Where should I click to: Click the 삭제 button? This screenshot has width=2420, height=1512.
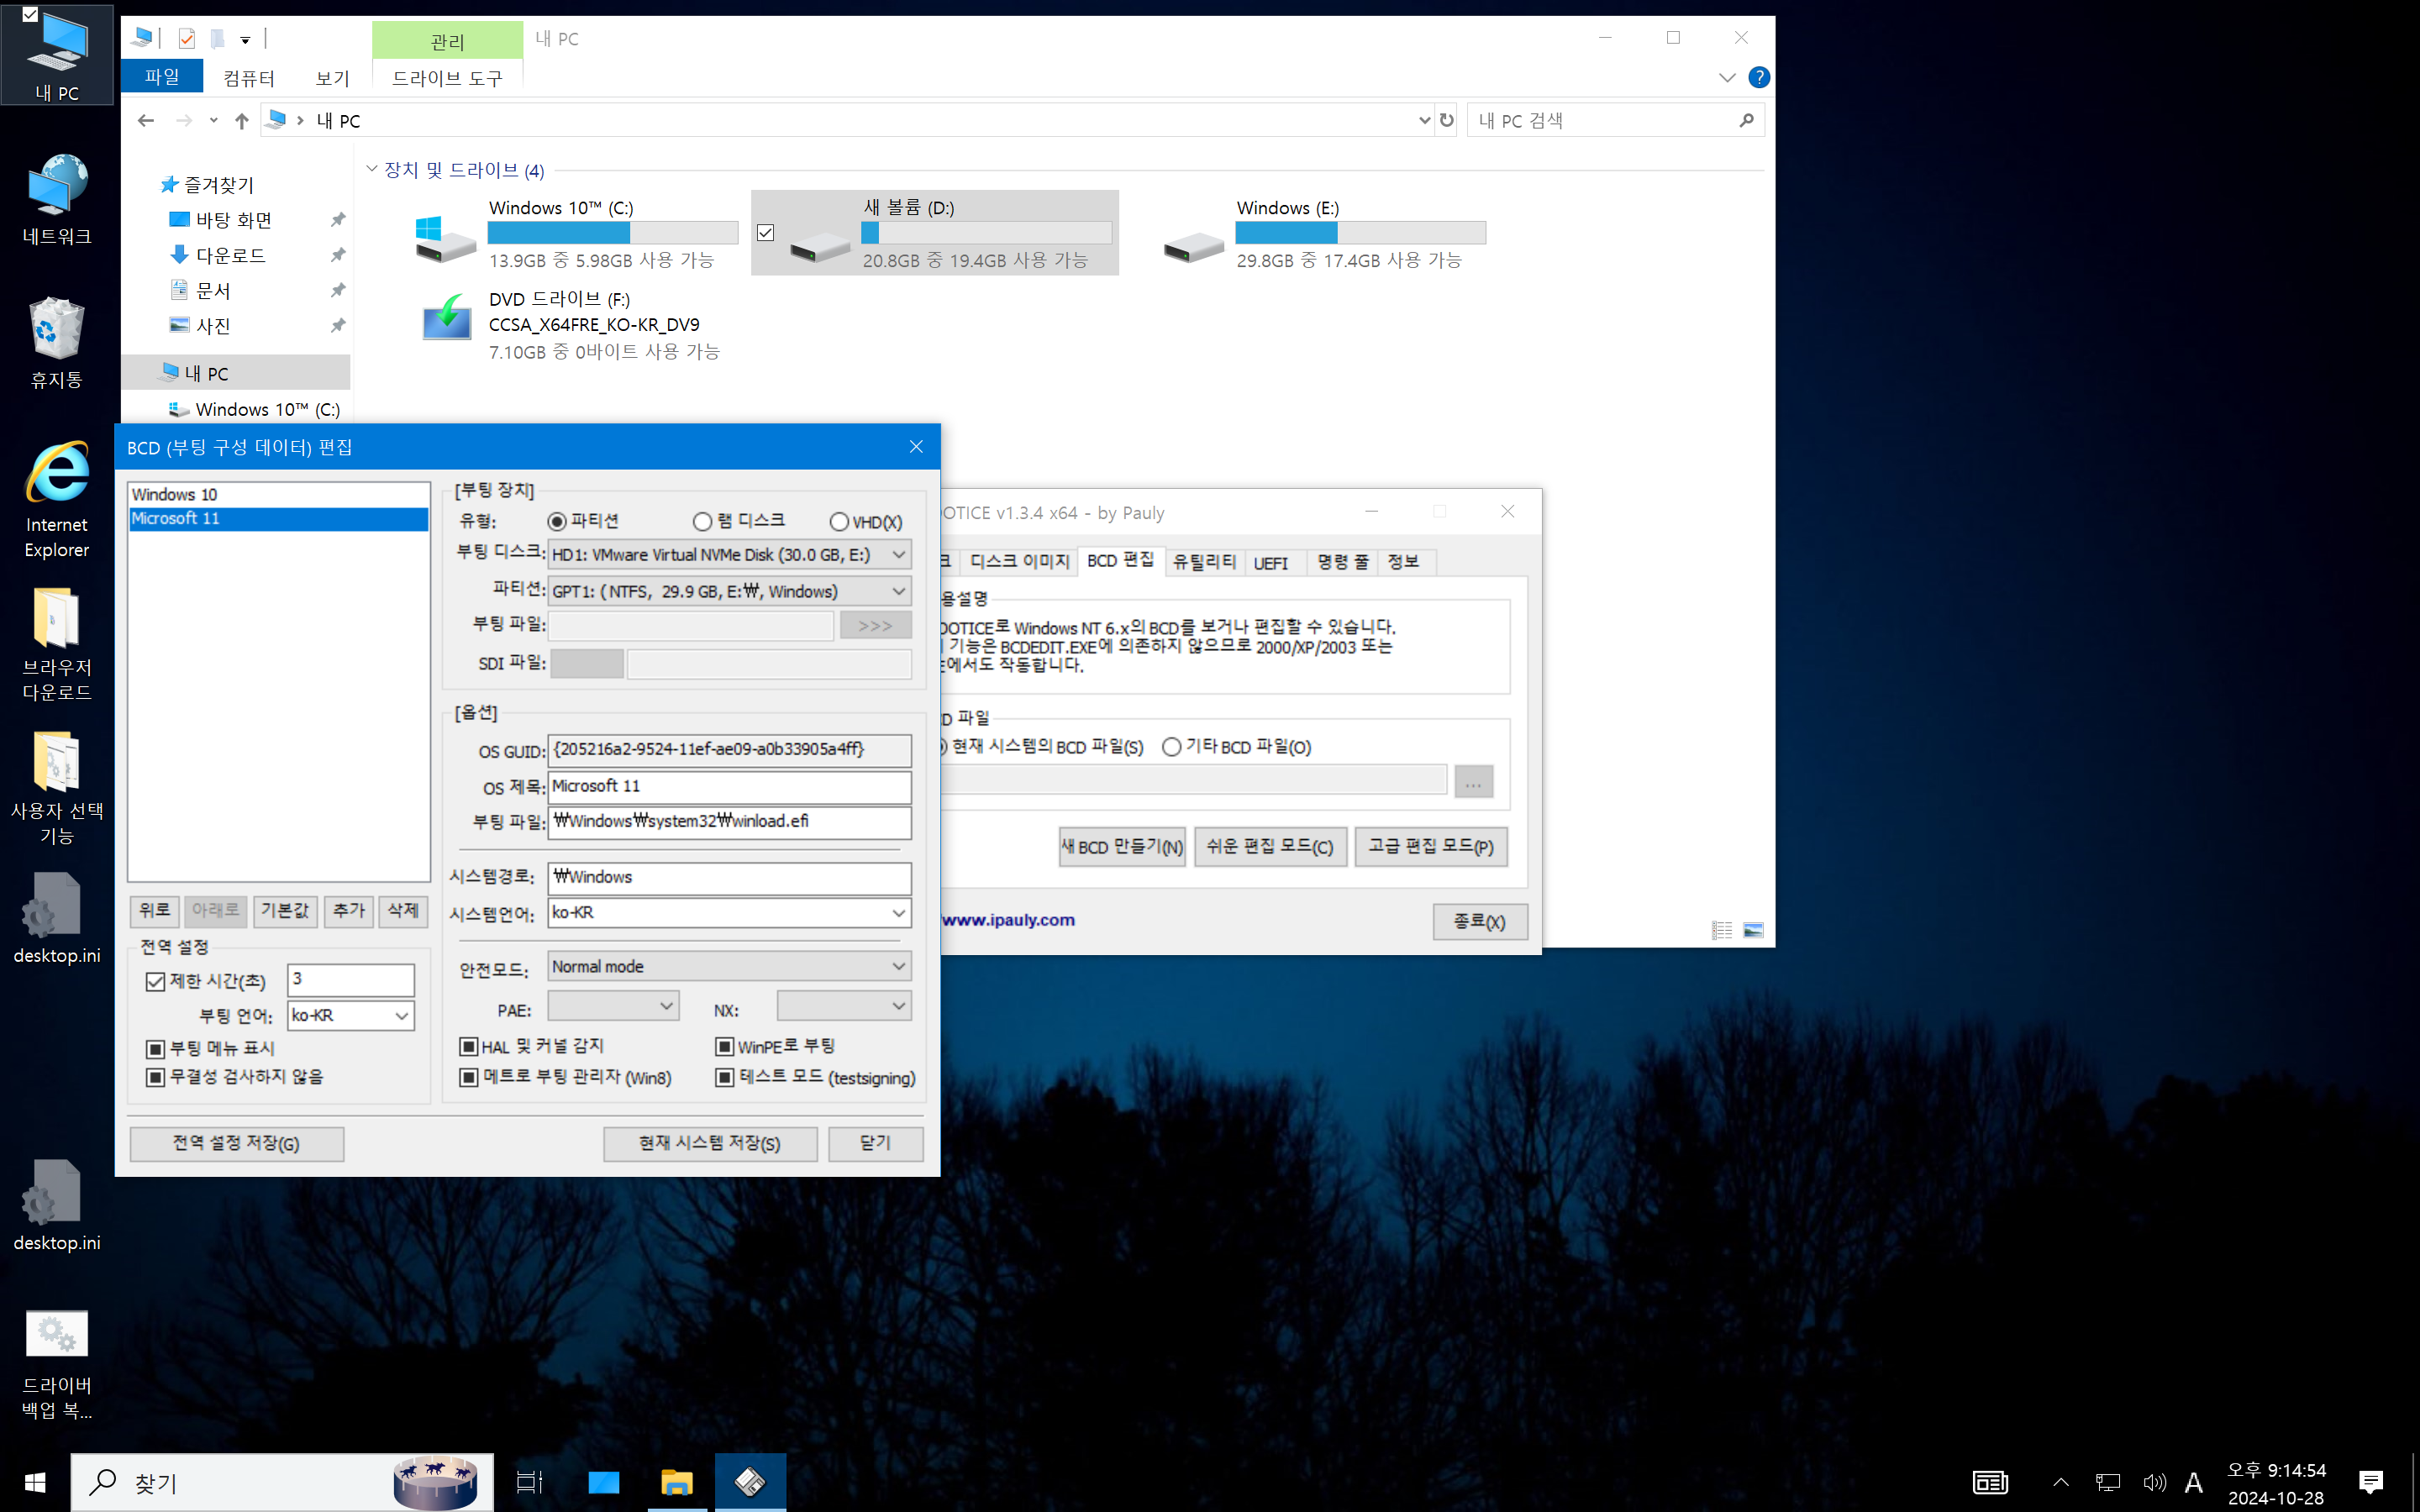tap(403, 910)
